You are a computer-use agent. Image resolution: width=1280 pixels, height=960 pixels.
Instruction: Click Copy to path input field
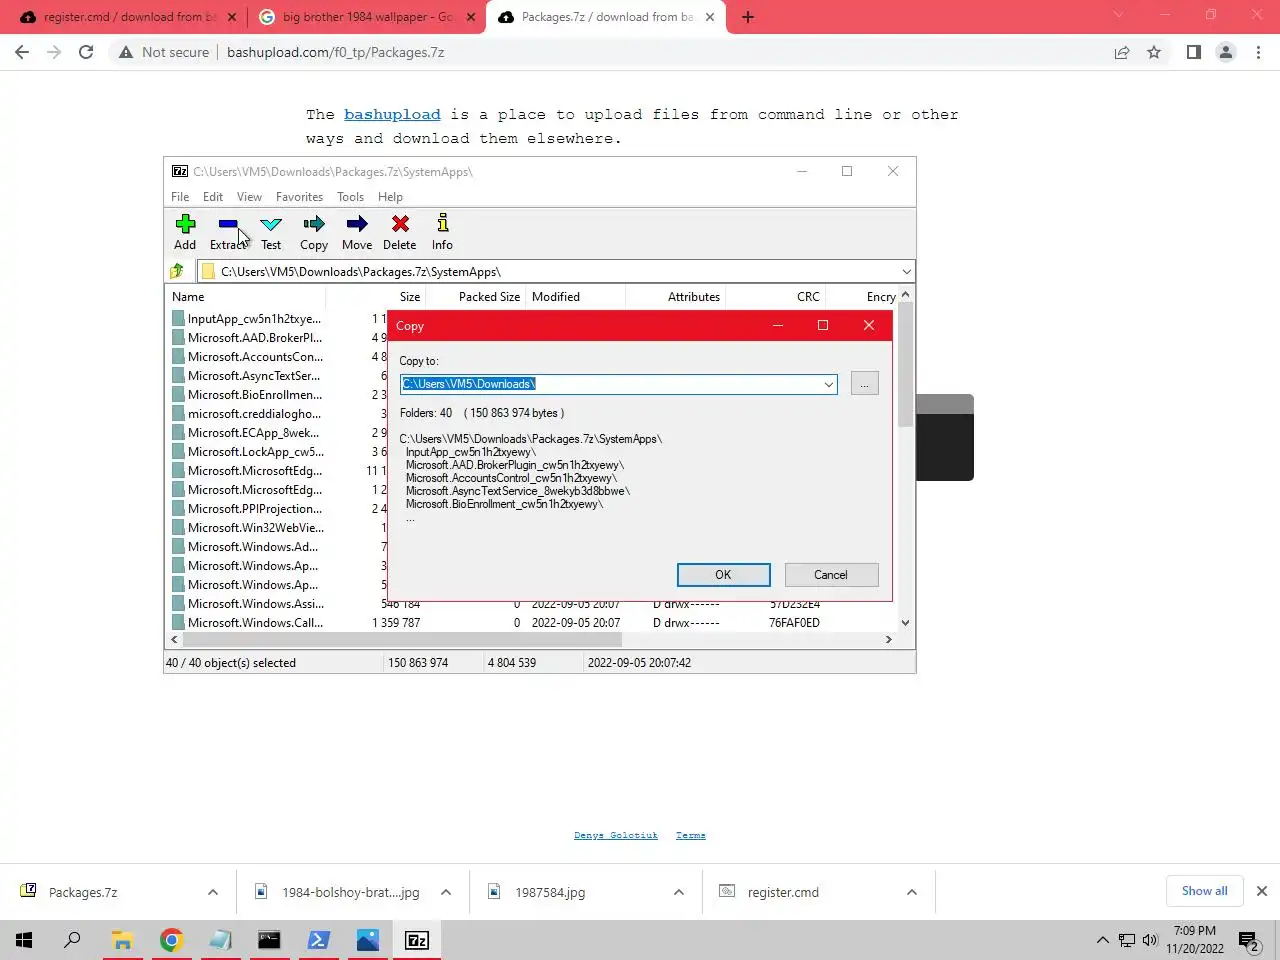[610, 384]
